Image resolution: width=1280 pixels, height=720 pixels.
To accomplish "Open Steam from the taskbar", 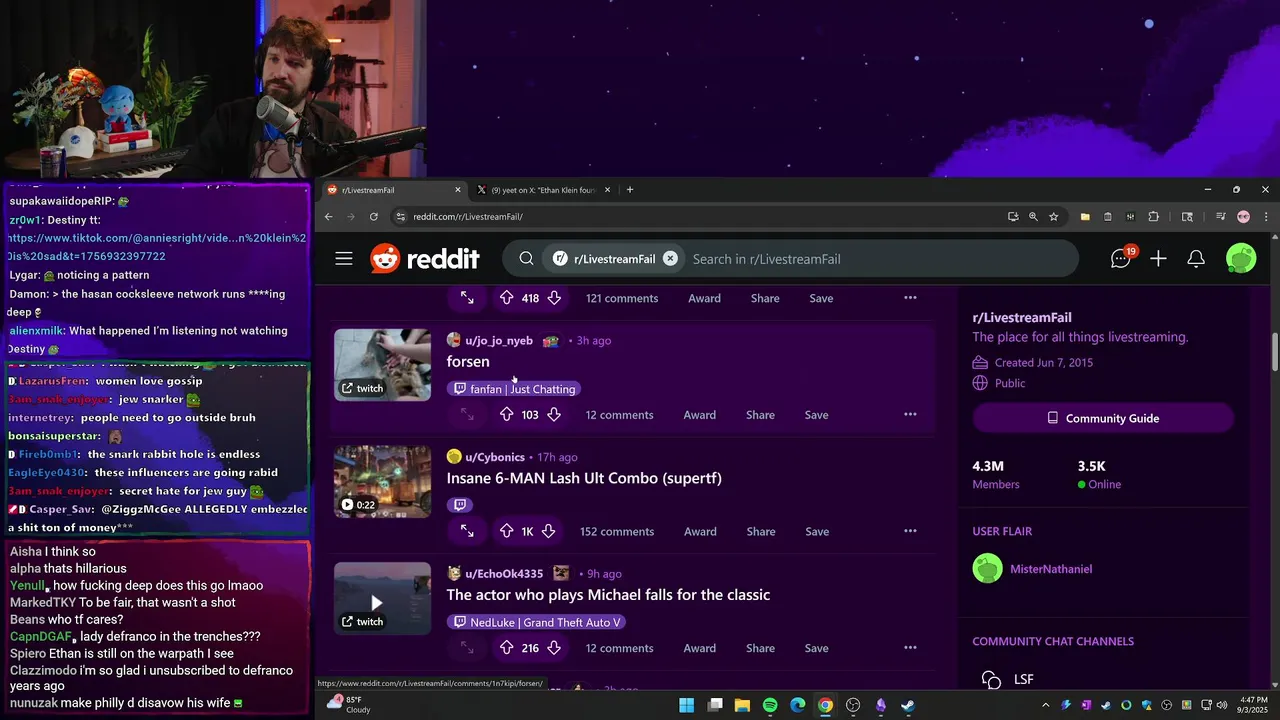I will [907, 705].
